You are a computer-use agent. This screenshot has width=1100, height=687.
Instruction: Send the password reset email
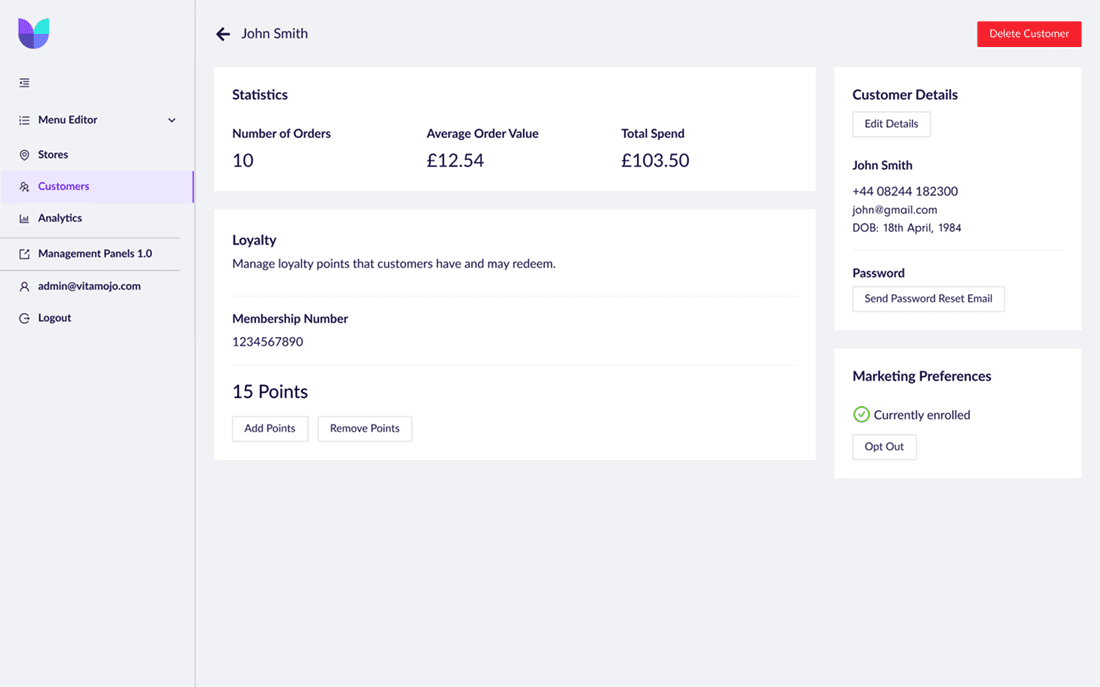(x=928, y=299)
